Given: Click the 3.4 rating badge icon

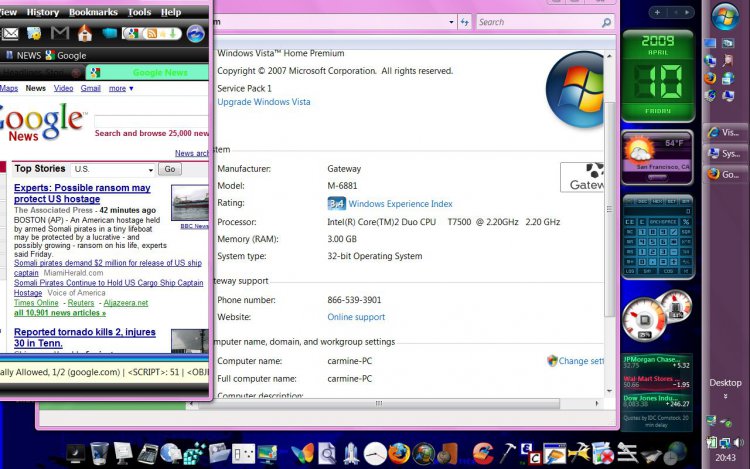Looking at the screenshot, I should 336,204.
